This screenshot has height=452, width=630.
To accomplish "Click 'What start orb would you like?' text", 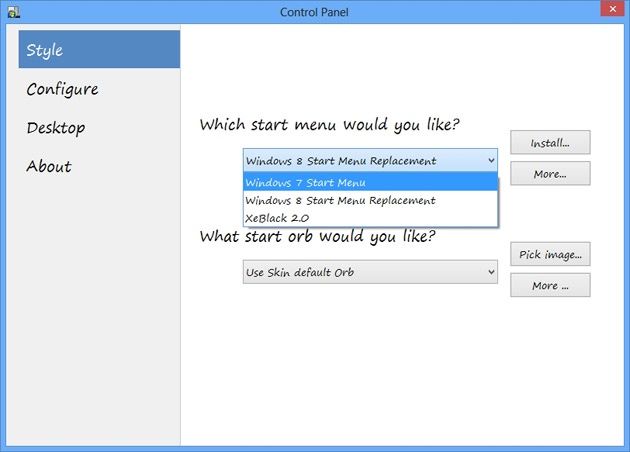I will coord(317,236).
